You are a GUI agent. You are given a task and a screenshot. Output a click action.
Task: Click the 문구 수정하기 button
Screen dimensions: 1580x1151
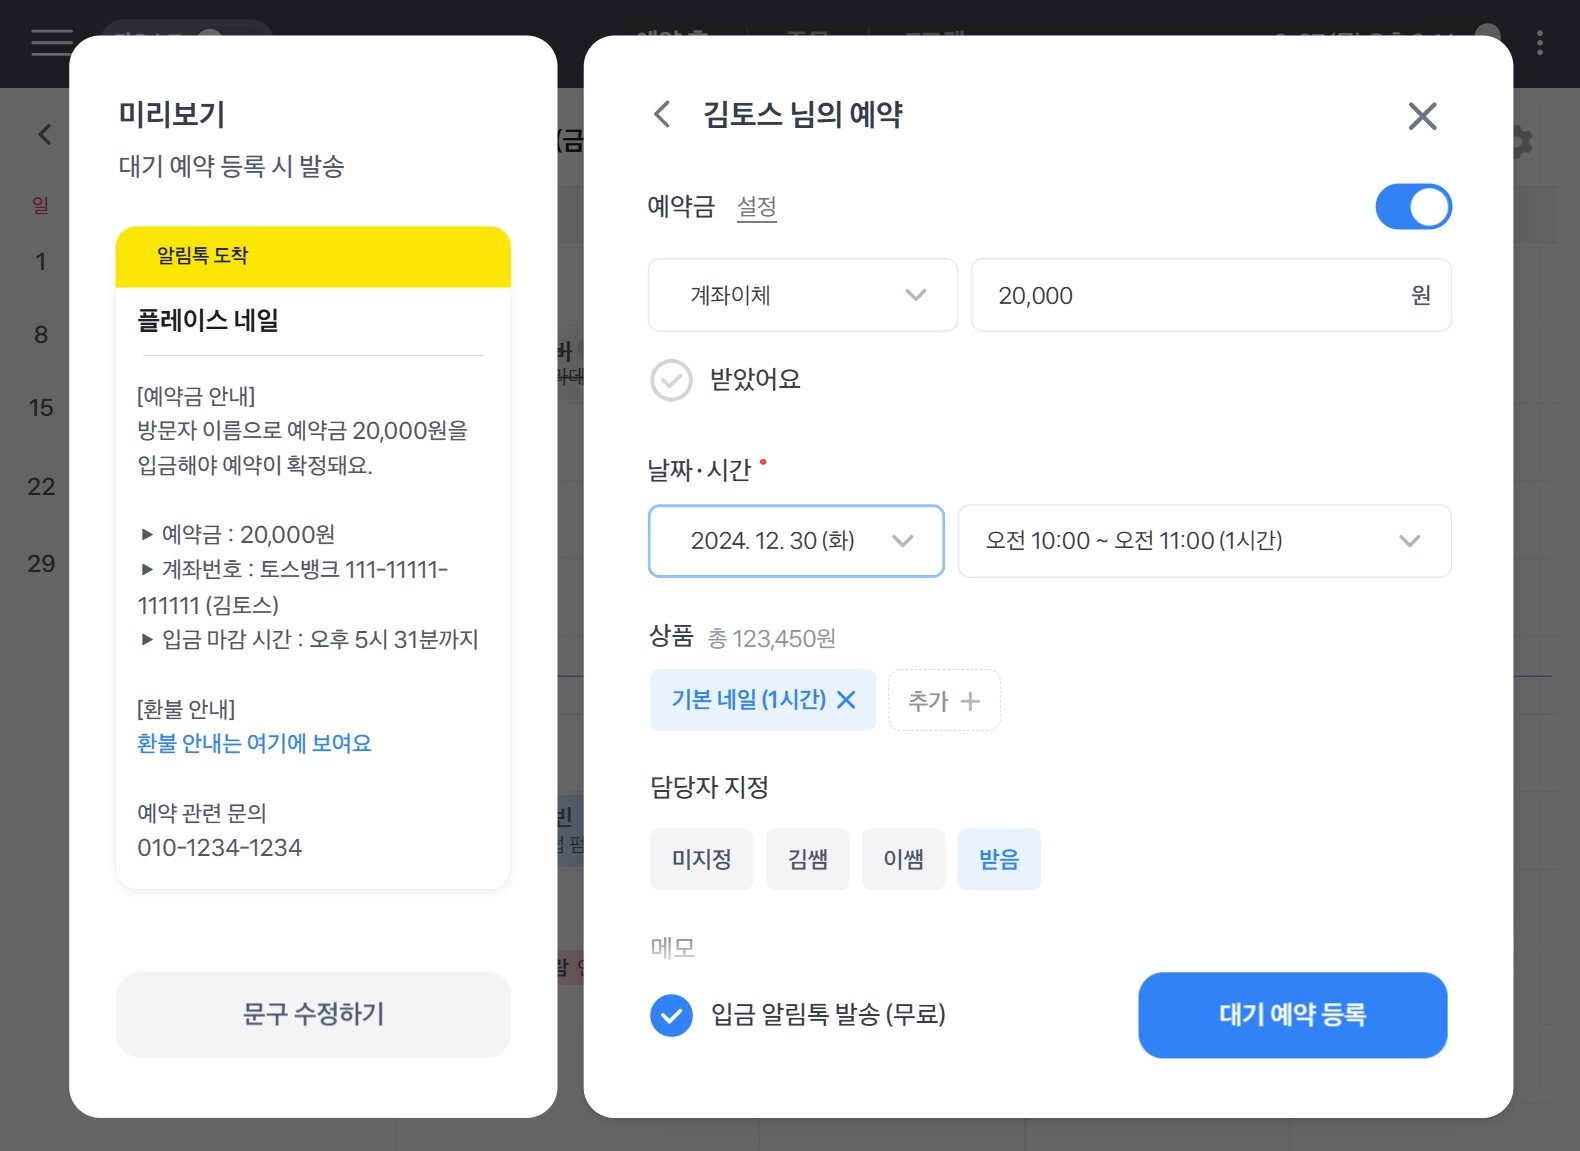(x=313, y=1014)
